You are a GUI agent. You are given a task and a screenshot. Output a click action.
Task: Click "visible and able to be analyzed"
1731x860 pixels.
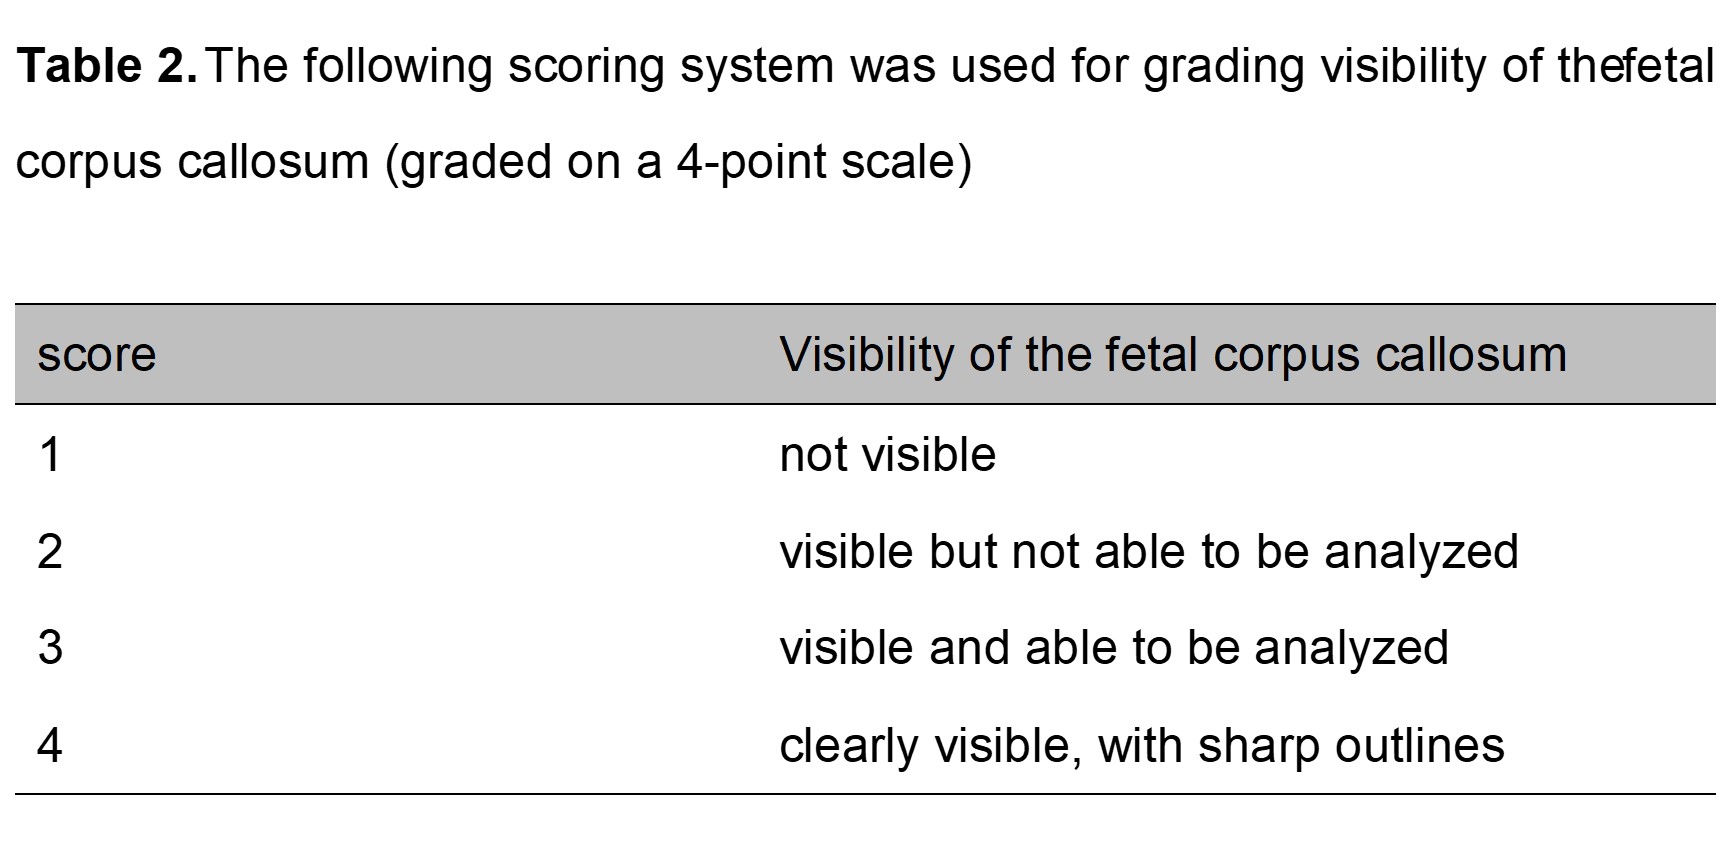tap(1113, 648)
